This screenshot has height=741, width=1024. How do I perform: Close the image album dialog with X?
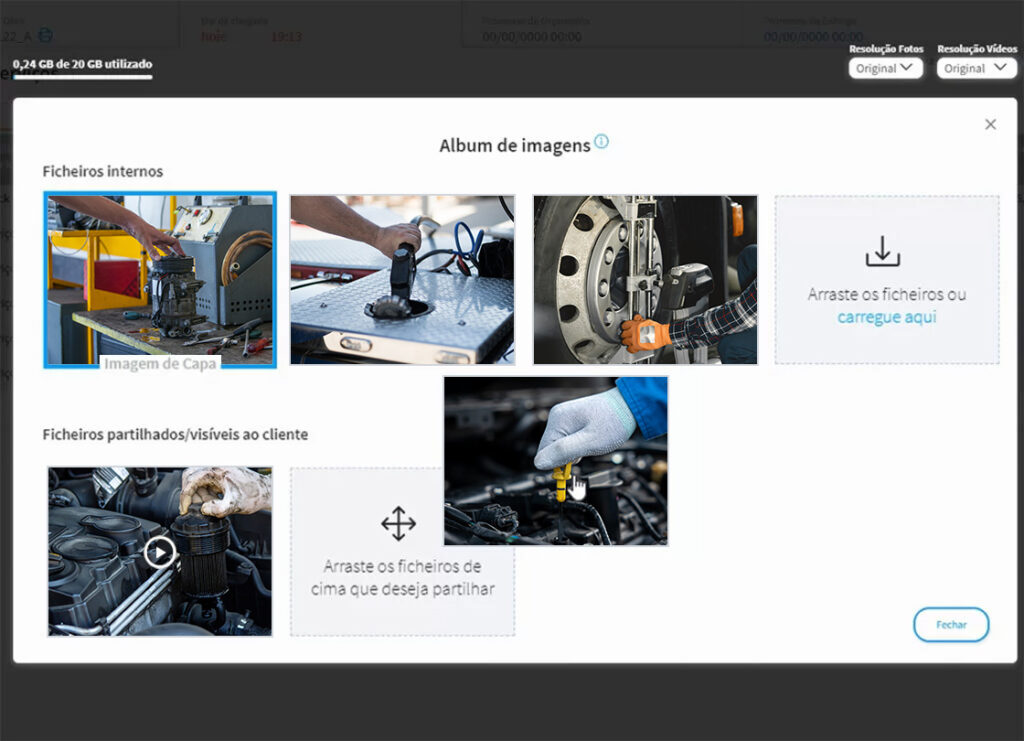pyautogui.click(x=990, y=124)
